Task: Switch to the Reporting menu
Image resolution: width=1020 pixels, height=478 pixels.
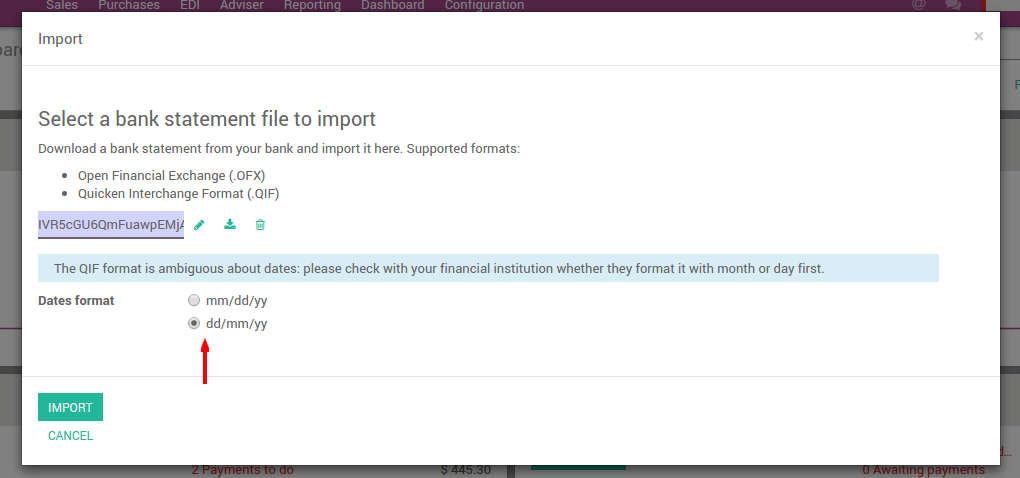Action: [312, 5]
